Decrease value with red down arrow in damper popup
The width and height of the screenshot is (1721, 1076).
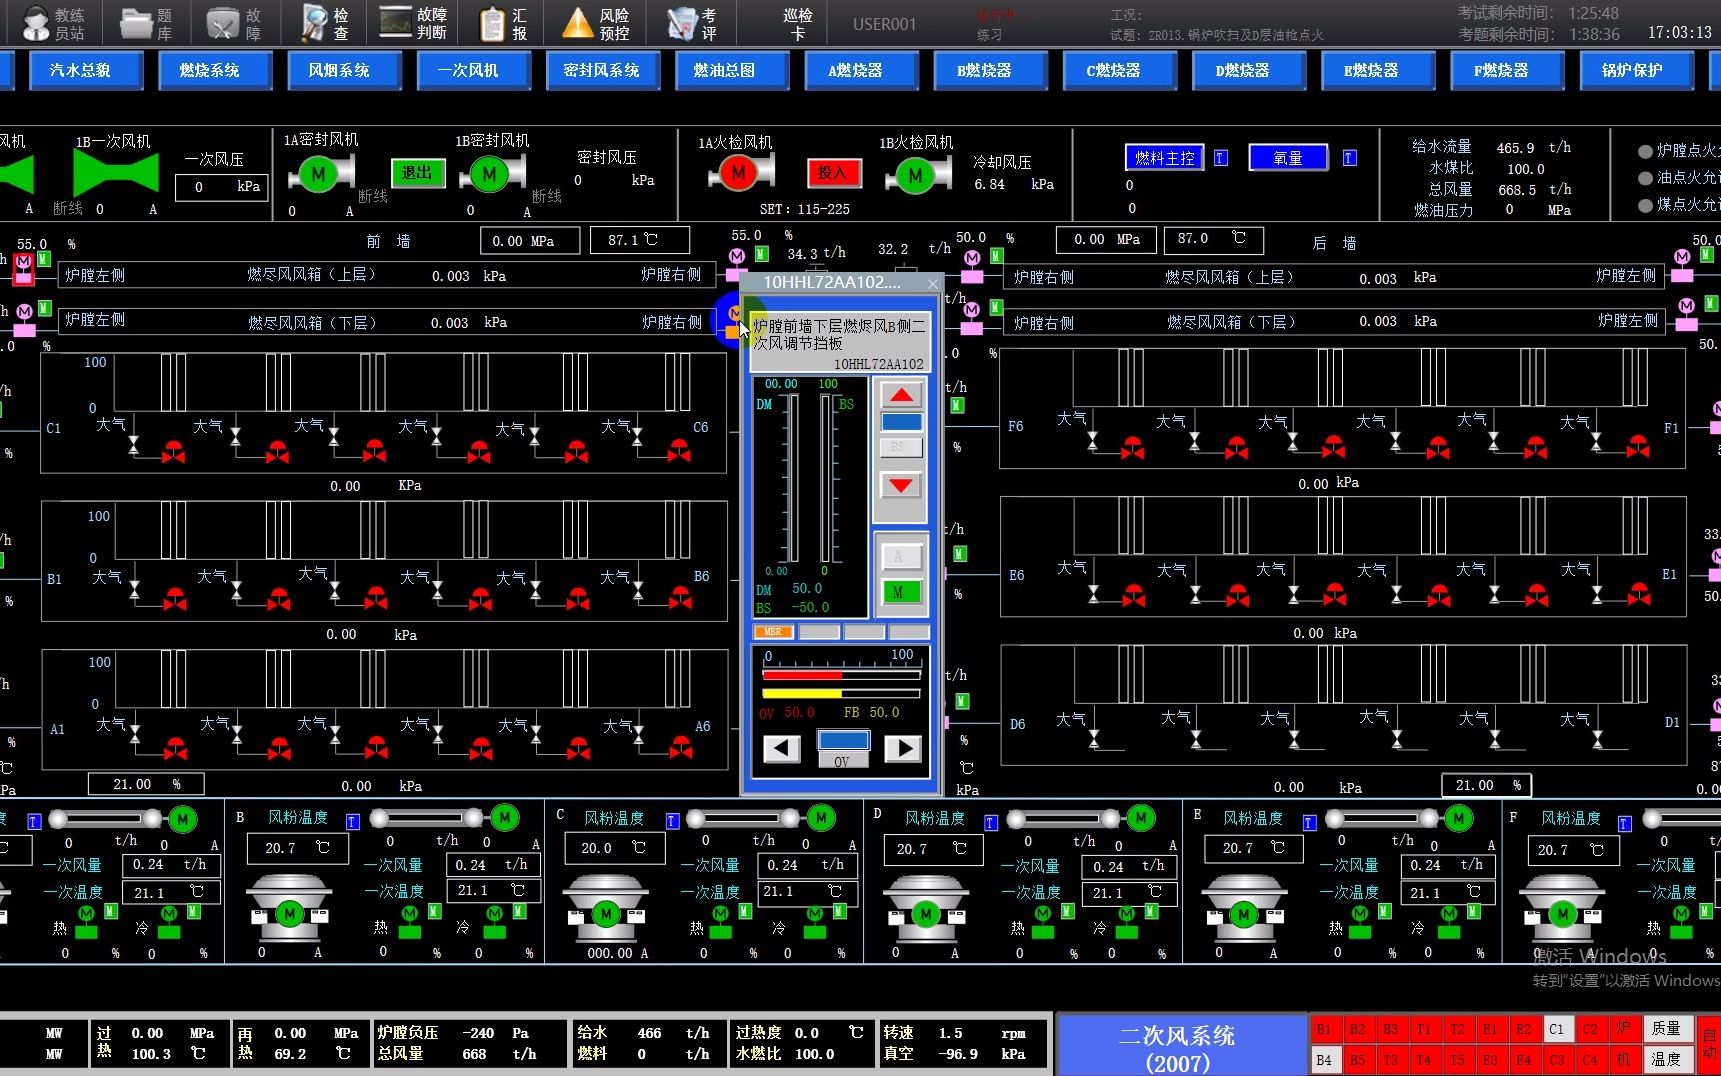[901, 486]
